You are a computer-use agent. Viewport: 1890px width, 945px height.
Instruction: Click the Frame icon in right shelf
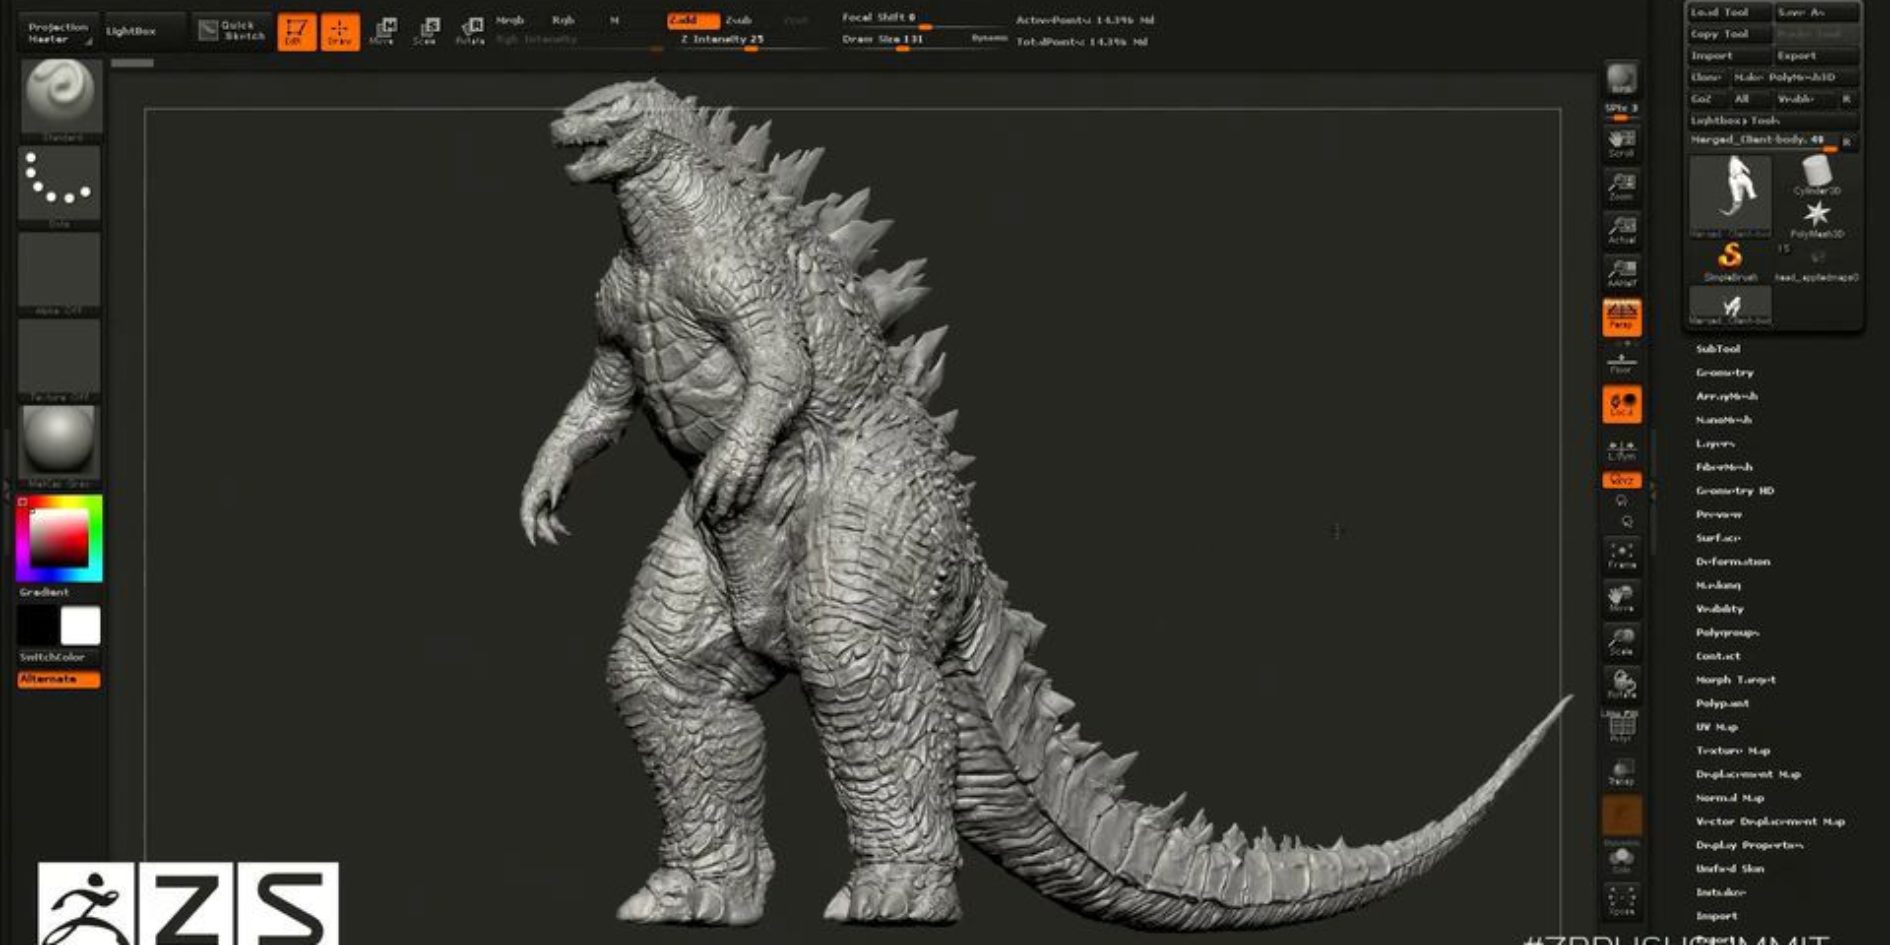coord(1621,556)
